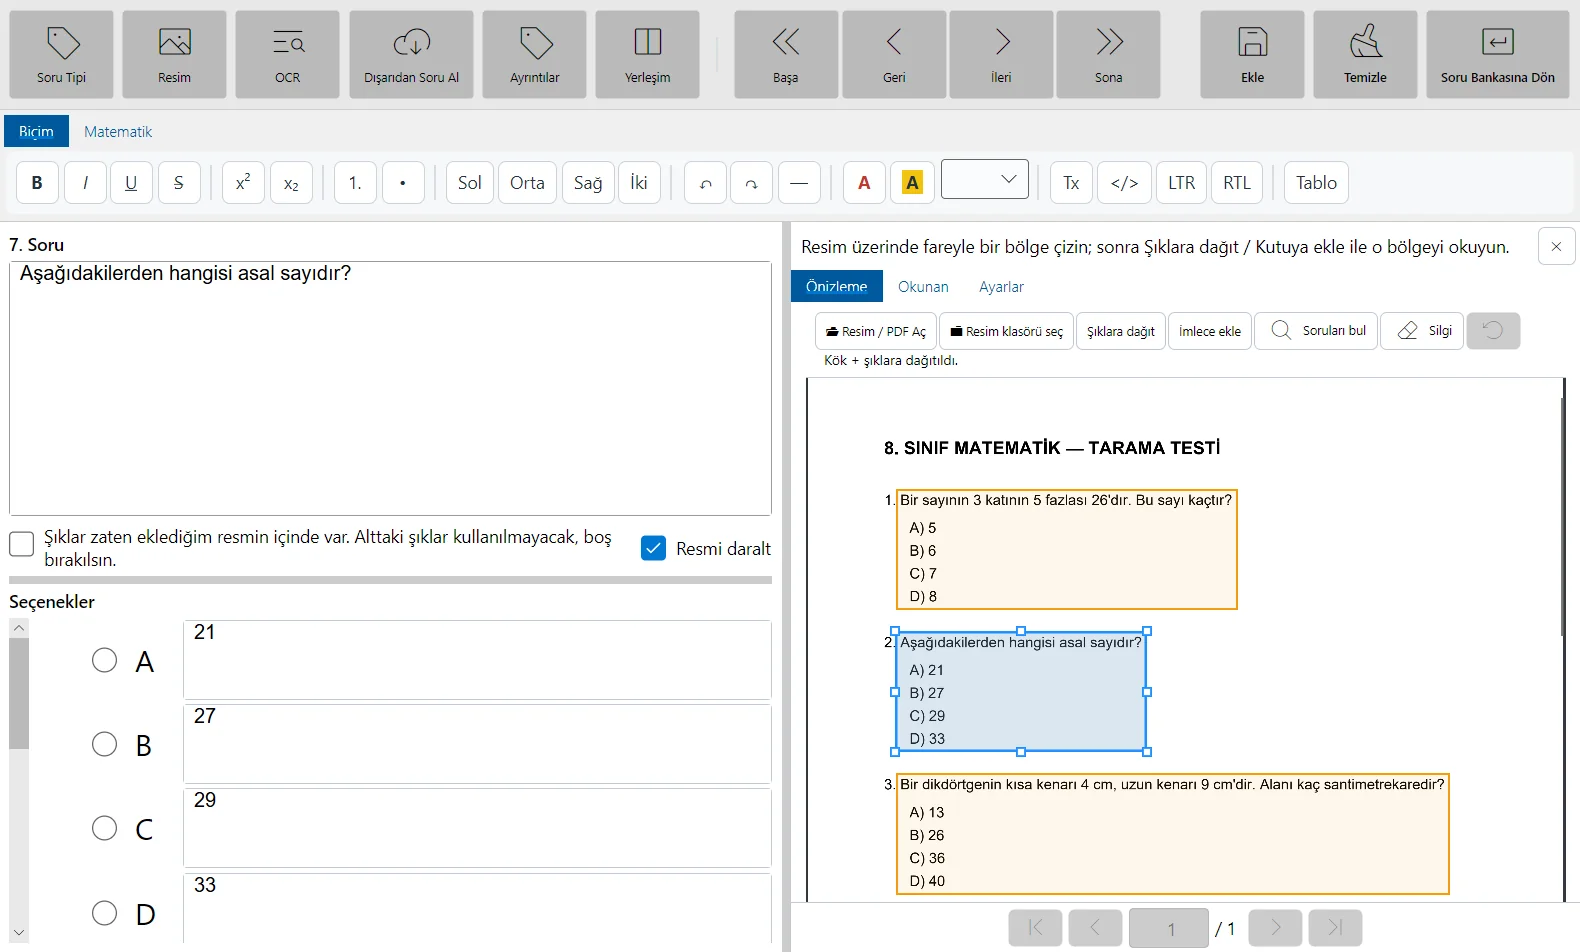Image resolution: width=1580 pixels, height=952 pixels.
Task: Select the Biçim tab
Action: [36, 132]
